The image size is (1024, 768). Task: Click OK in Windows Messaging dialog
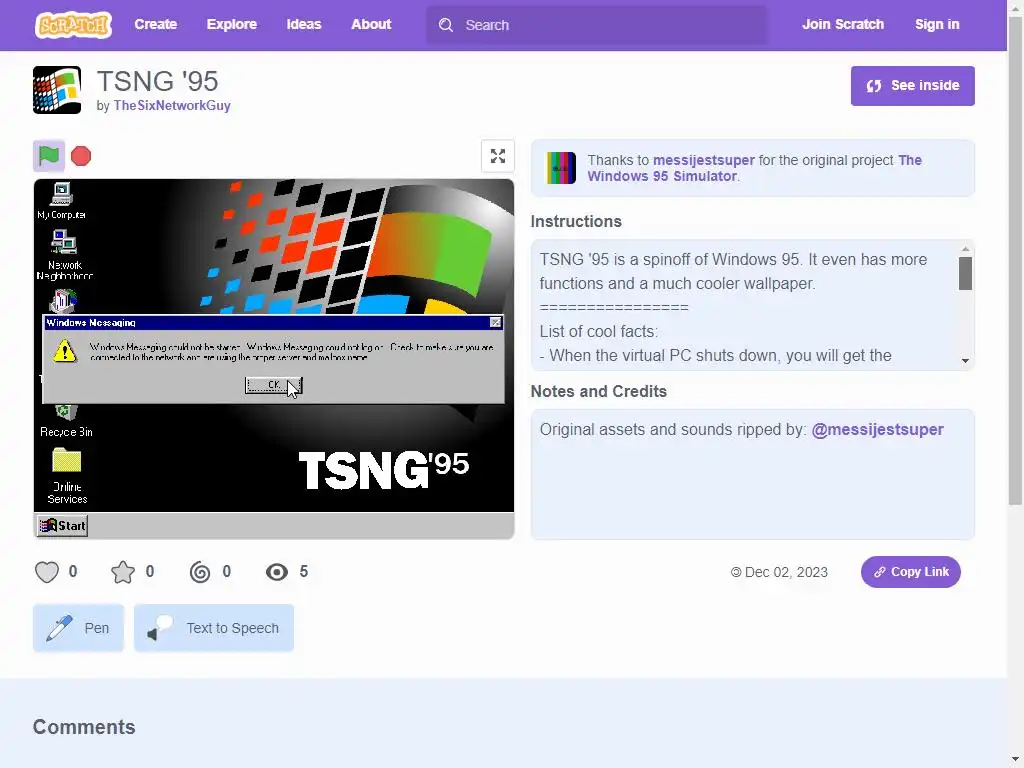[273, 385]
